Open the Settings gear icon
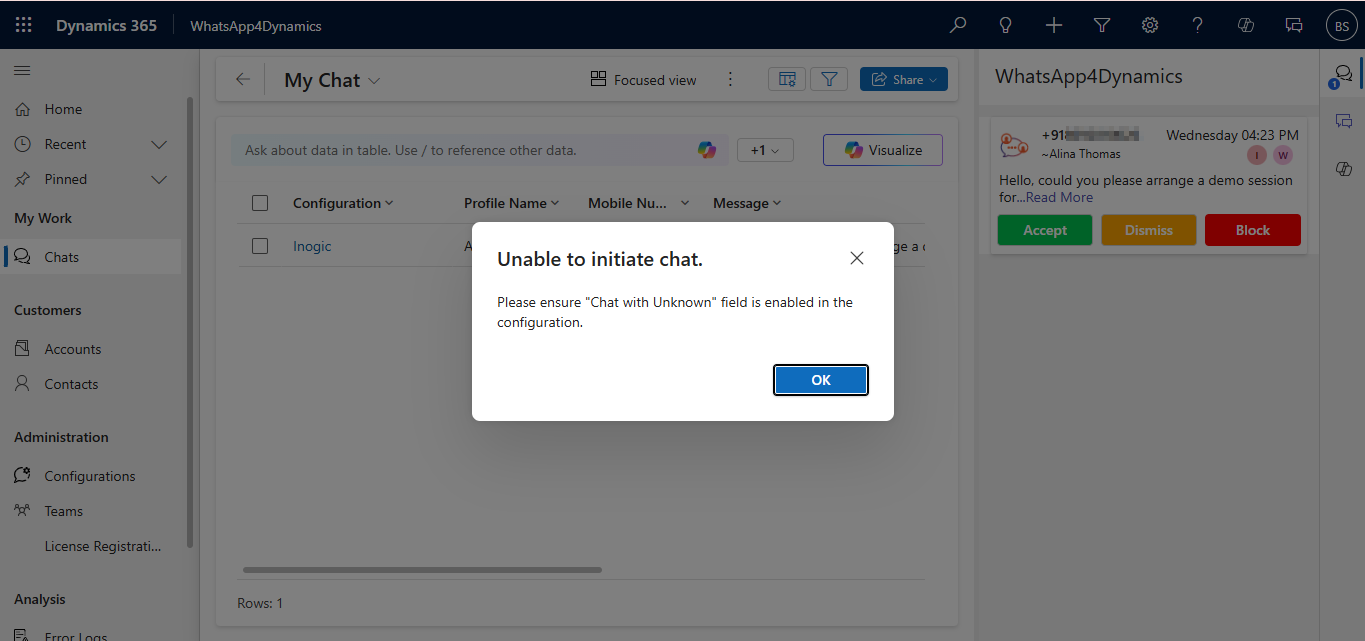The width and height of the screenshot is (1365, 641). pyautogui.click(x=1150, y=25)
